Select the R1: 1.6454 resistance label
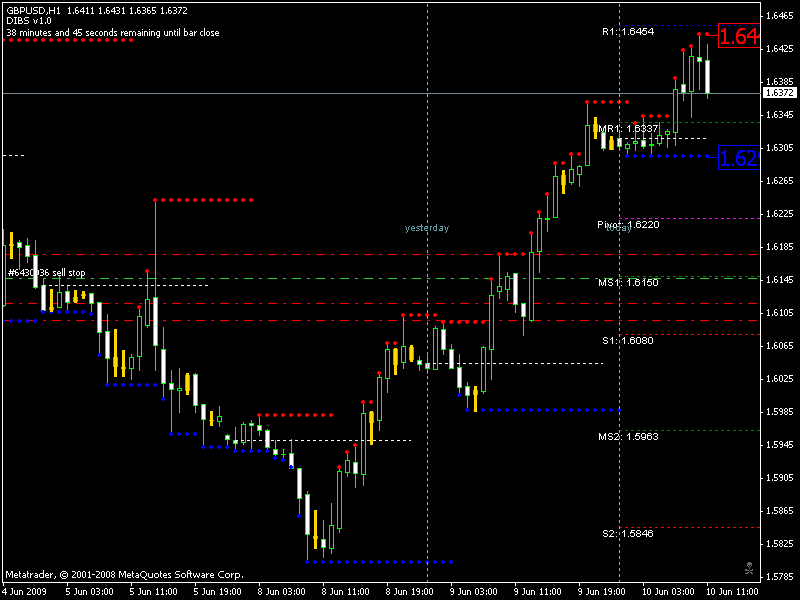Image resolution: width=800 pixels, height=600 pixels. [625, 30]
